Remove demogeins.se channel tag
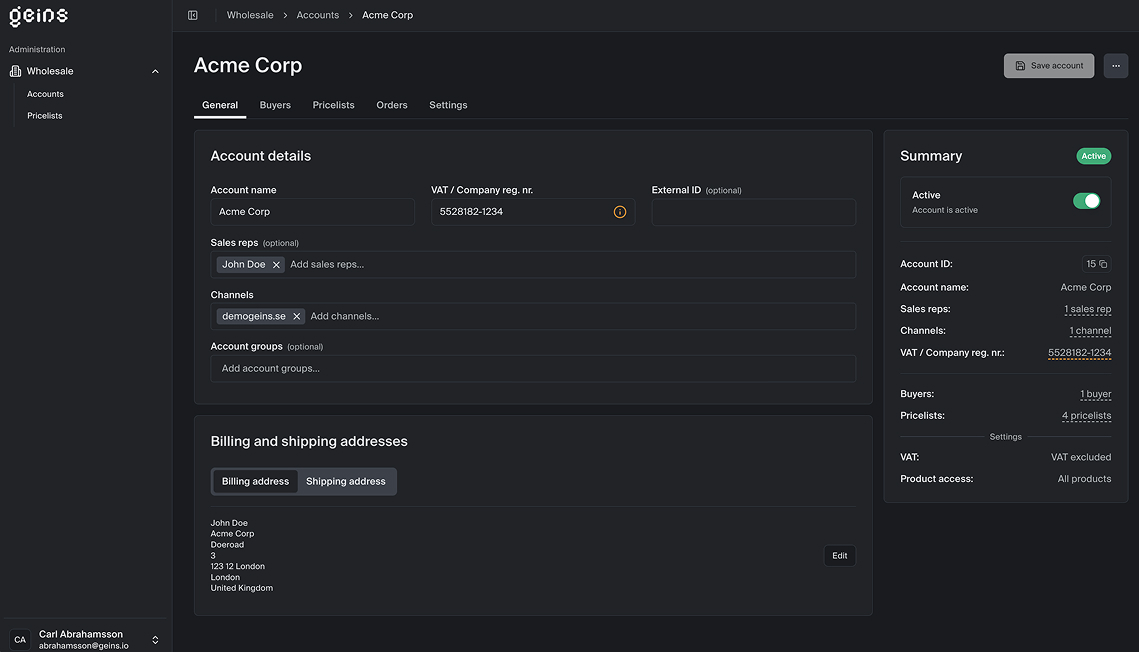This screenshot has height=653, width=1139. click(x=296, y=316)
